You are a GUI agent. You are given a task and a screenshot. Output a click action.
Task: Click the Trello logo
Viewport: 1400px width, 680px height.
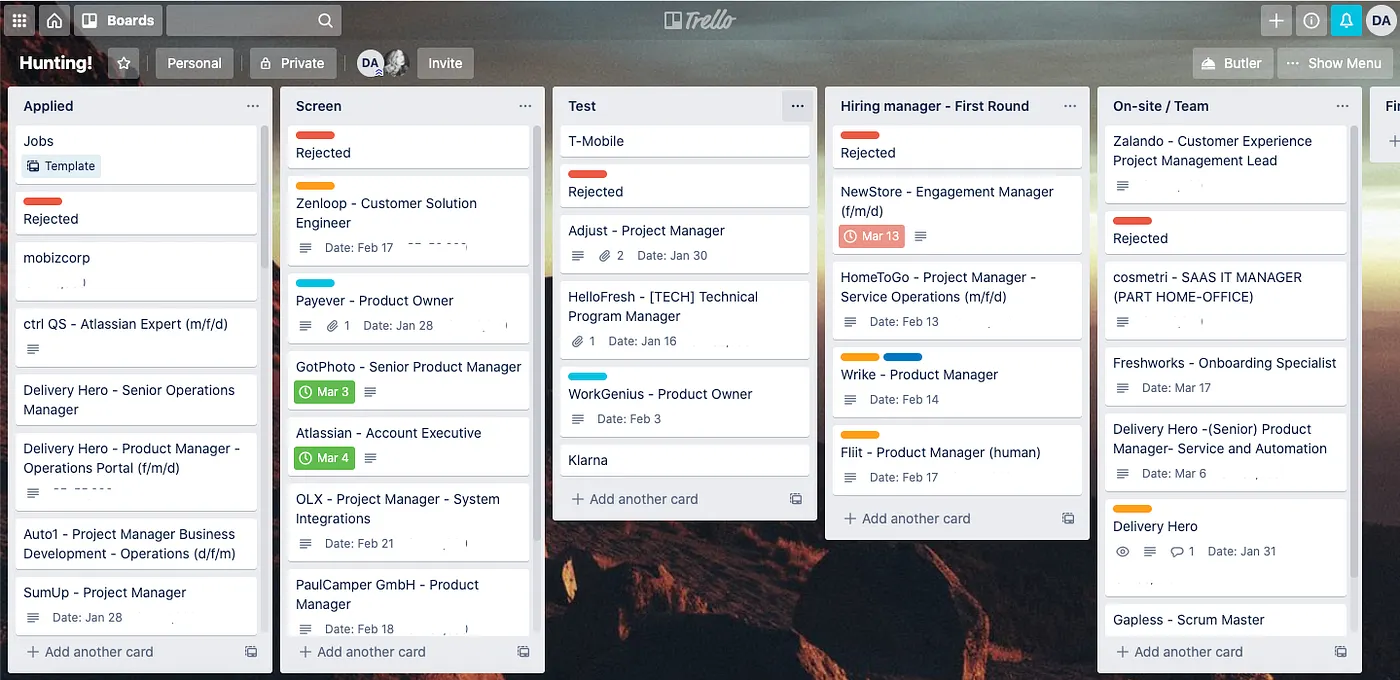tap(699, 20)
